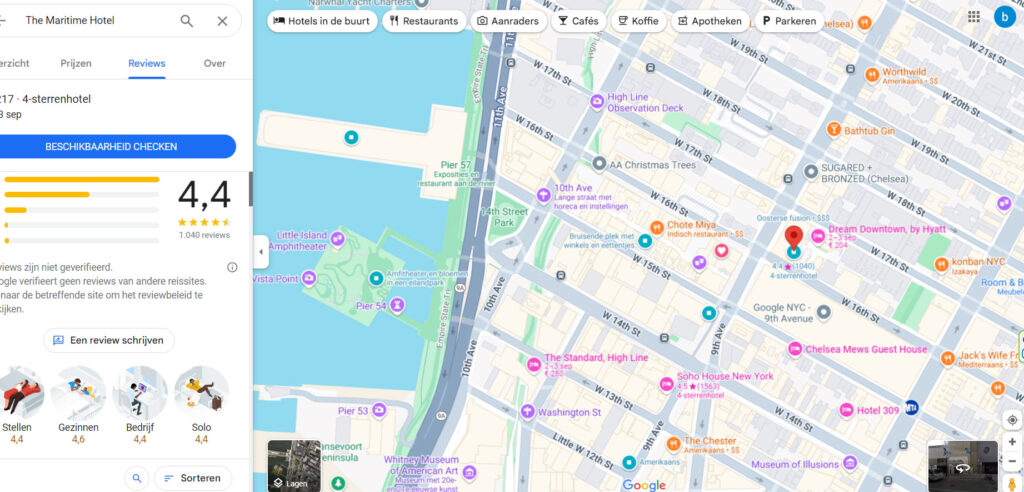Click the 10th Ave umbrella marker
This screenshot has height=492, width=1024.
(x=543, y=195)
